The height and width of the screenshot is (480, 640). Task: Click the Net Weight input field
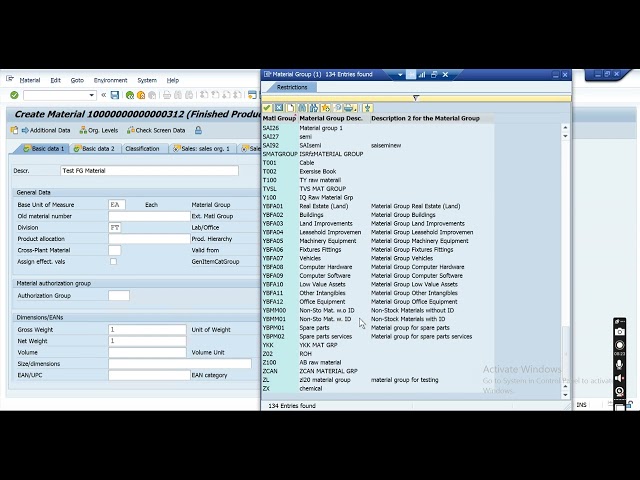click(147, 341)
